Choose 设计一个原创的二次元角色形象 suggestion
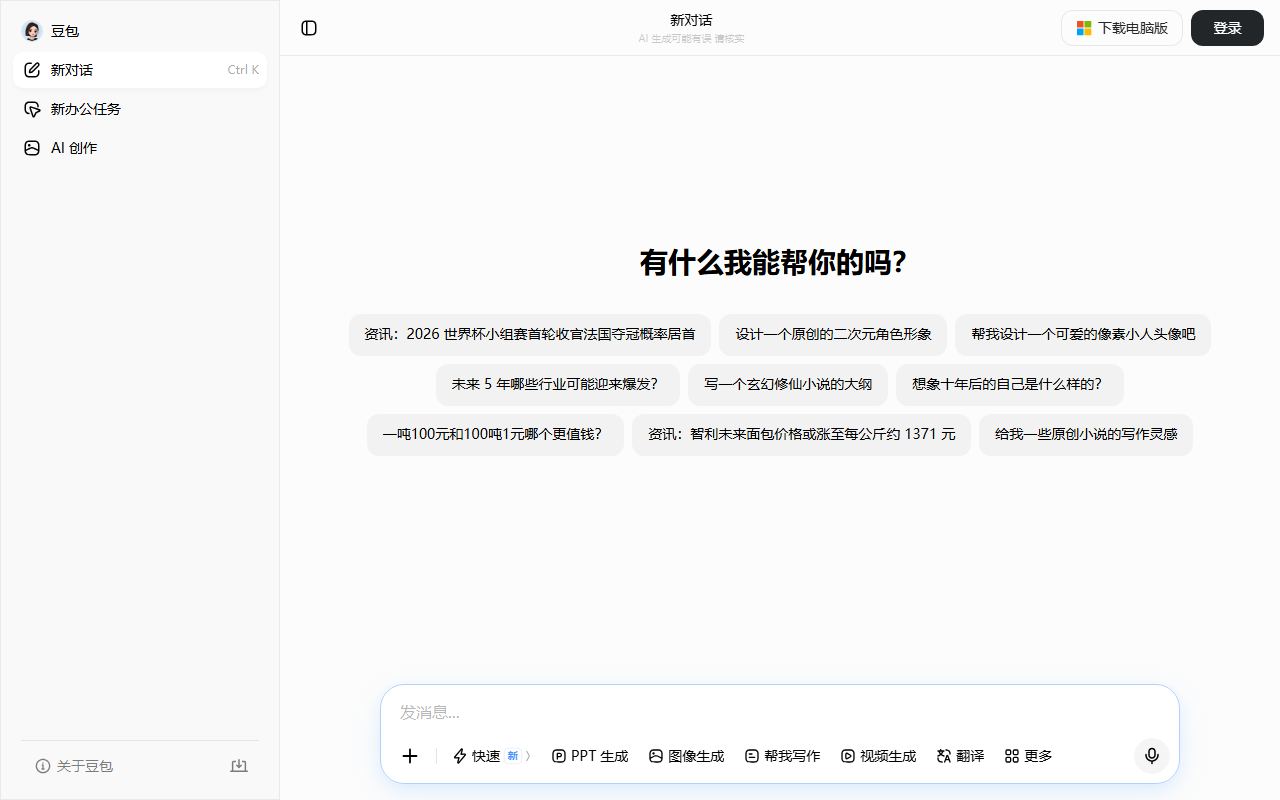This screenshot has height=800, width=1280. coord(833,334)
